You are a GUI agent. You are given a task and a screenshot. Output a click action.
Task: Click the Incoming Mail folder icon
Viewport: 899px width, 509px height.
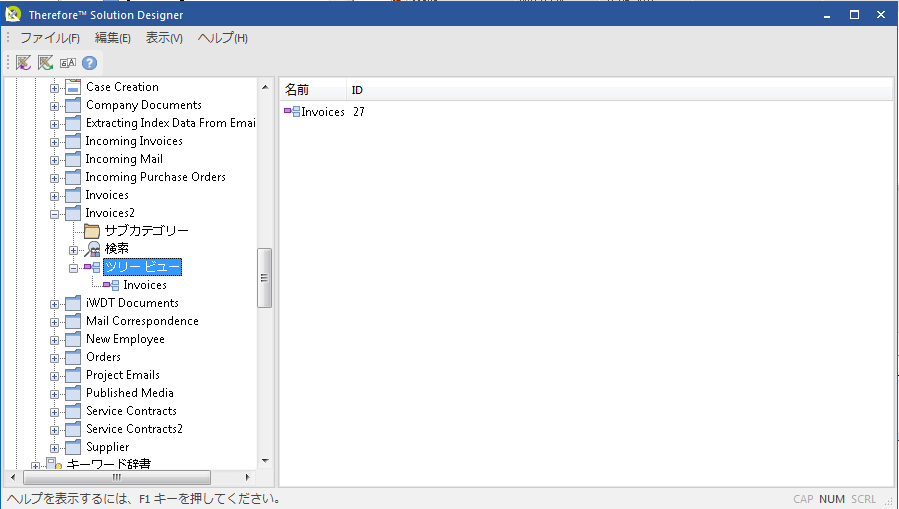[73, 159]
